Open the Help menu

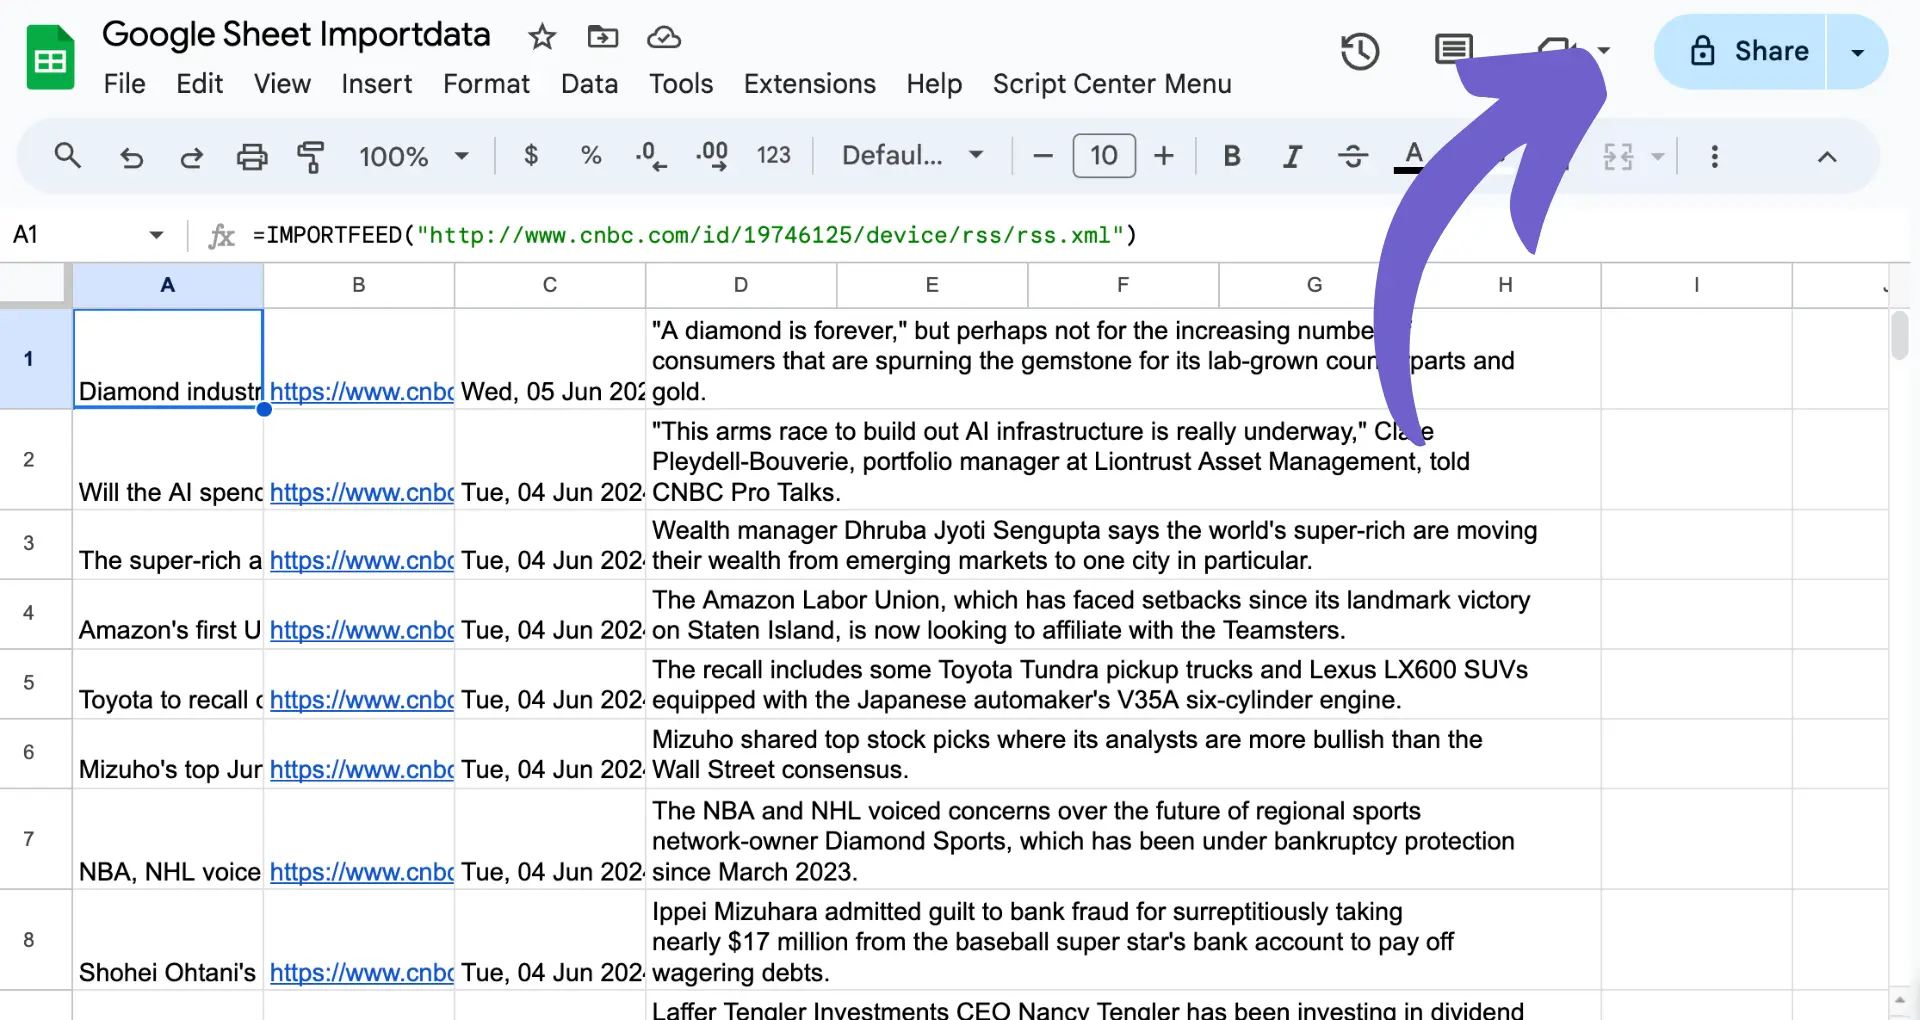(934, 84)
